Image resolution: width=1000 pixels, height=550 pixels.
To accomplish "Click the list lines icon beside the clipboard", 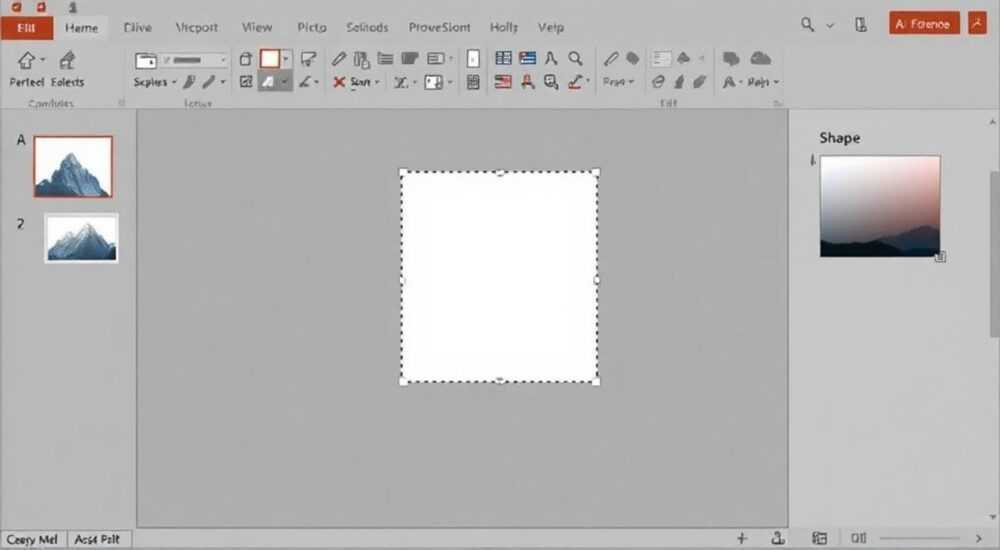I will pyautogui.click(x=385, y=59).
